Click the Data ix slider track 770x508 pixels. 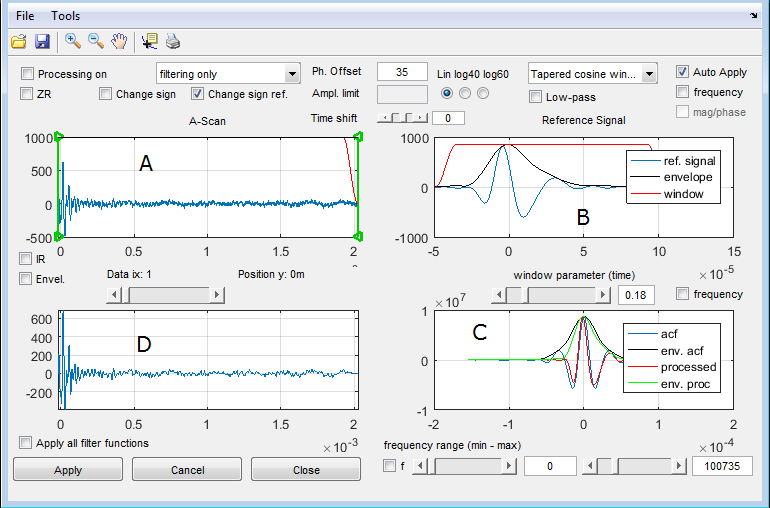pos(169,295)
